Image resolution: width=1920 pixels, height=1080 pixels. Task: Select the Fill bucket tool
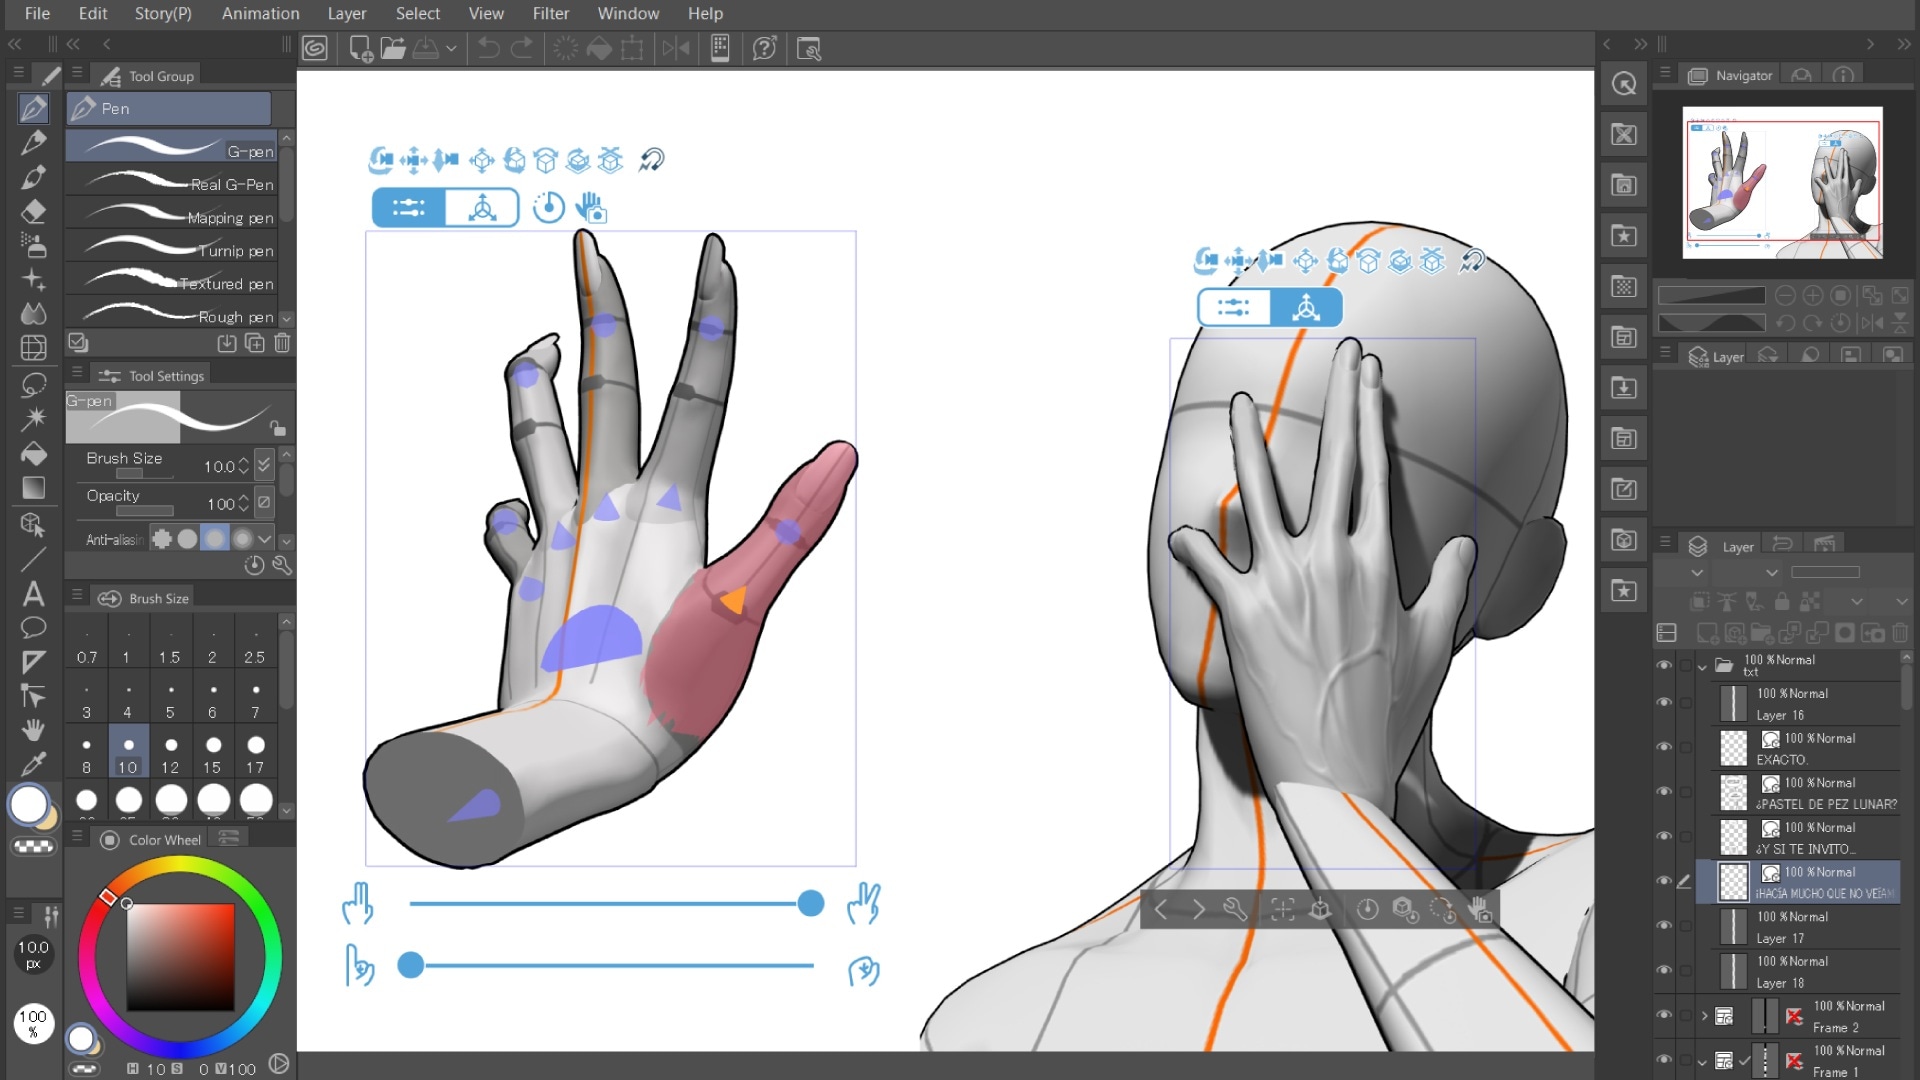pos(33,454)
